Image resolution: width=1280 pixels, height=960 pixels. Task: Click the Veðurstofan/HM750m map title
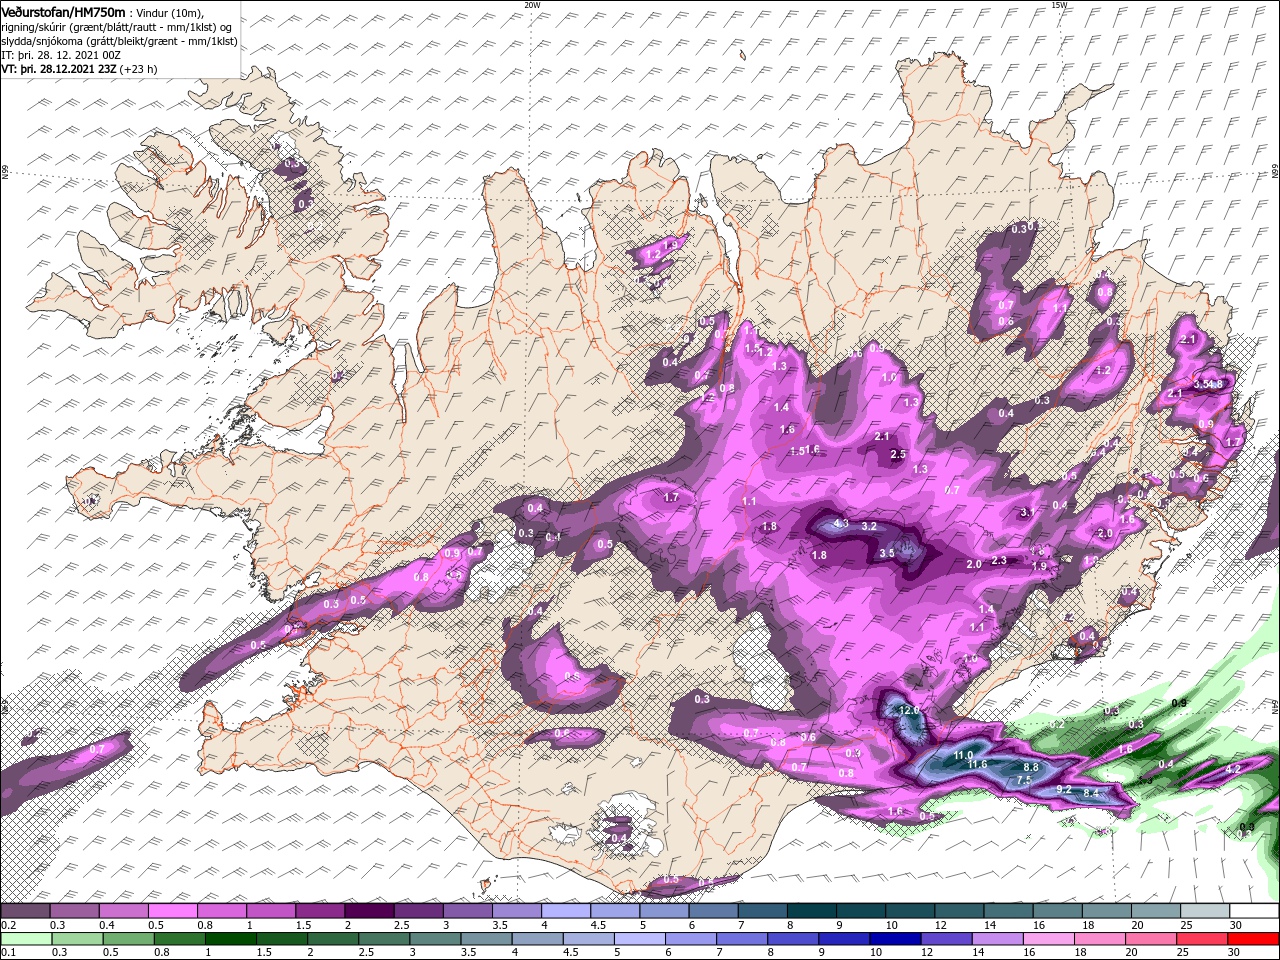click(x=63, y=11)
